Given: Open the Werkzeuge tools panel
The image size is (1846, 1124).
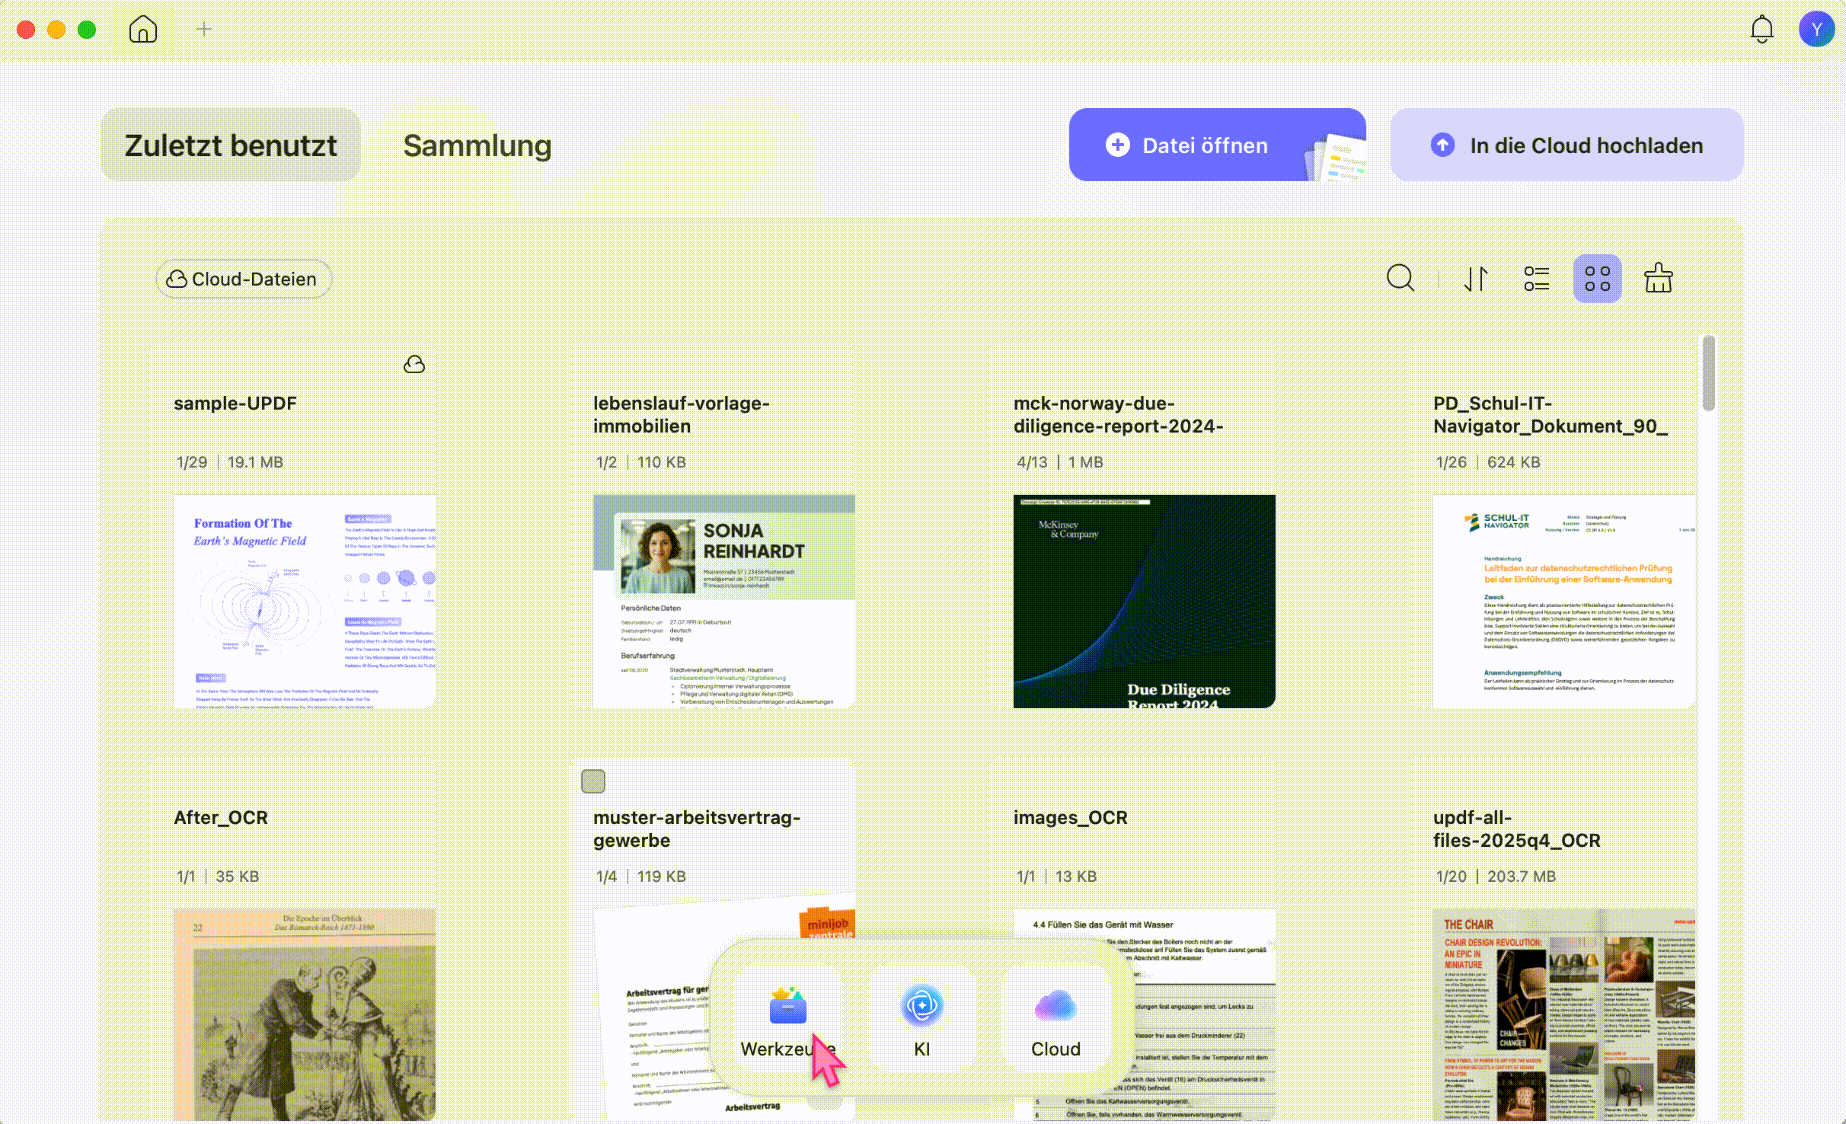Looking at the screenshot, I should (788, 1018).
